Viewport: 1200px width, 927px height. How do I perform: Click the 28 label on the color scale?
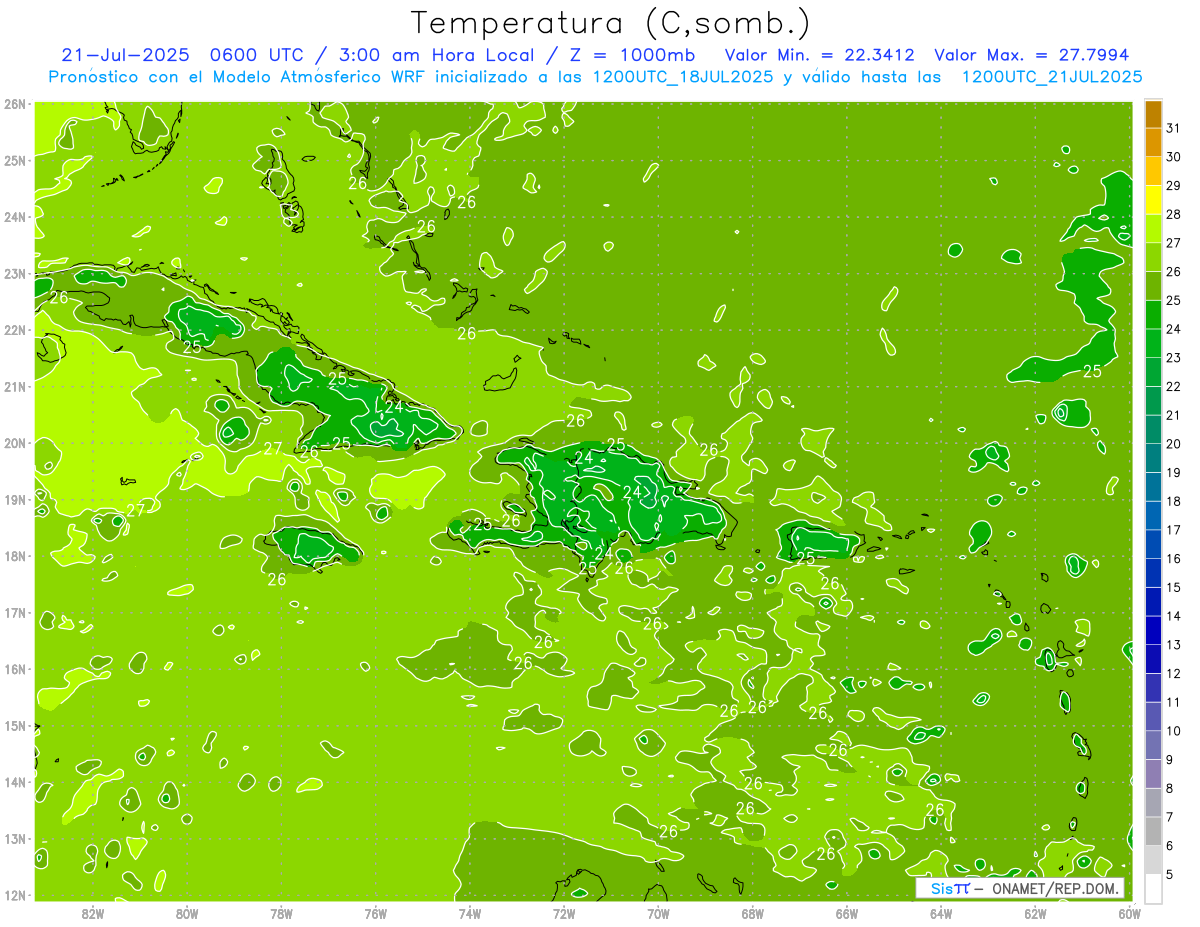1173,214
